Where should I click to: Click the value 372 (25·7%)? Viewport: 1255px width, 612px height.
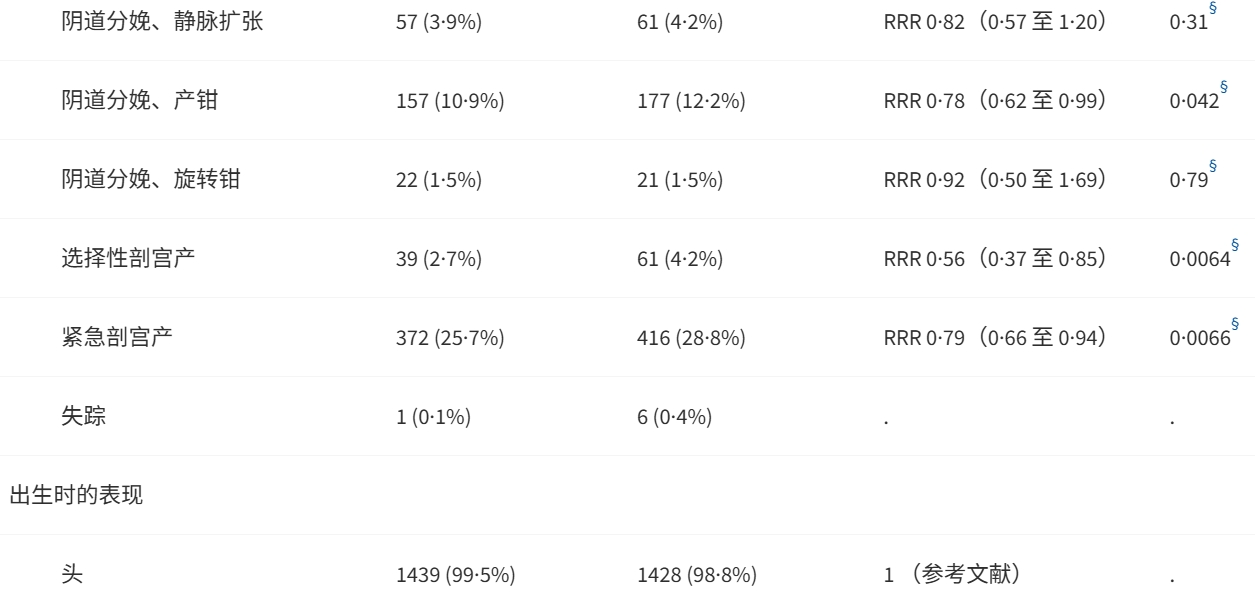[x=450, y=339]
